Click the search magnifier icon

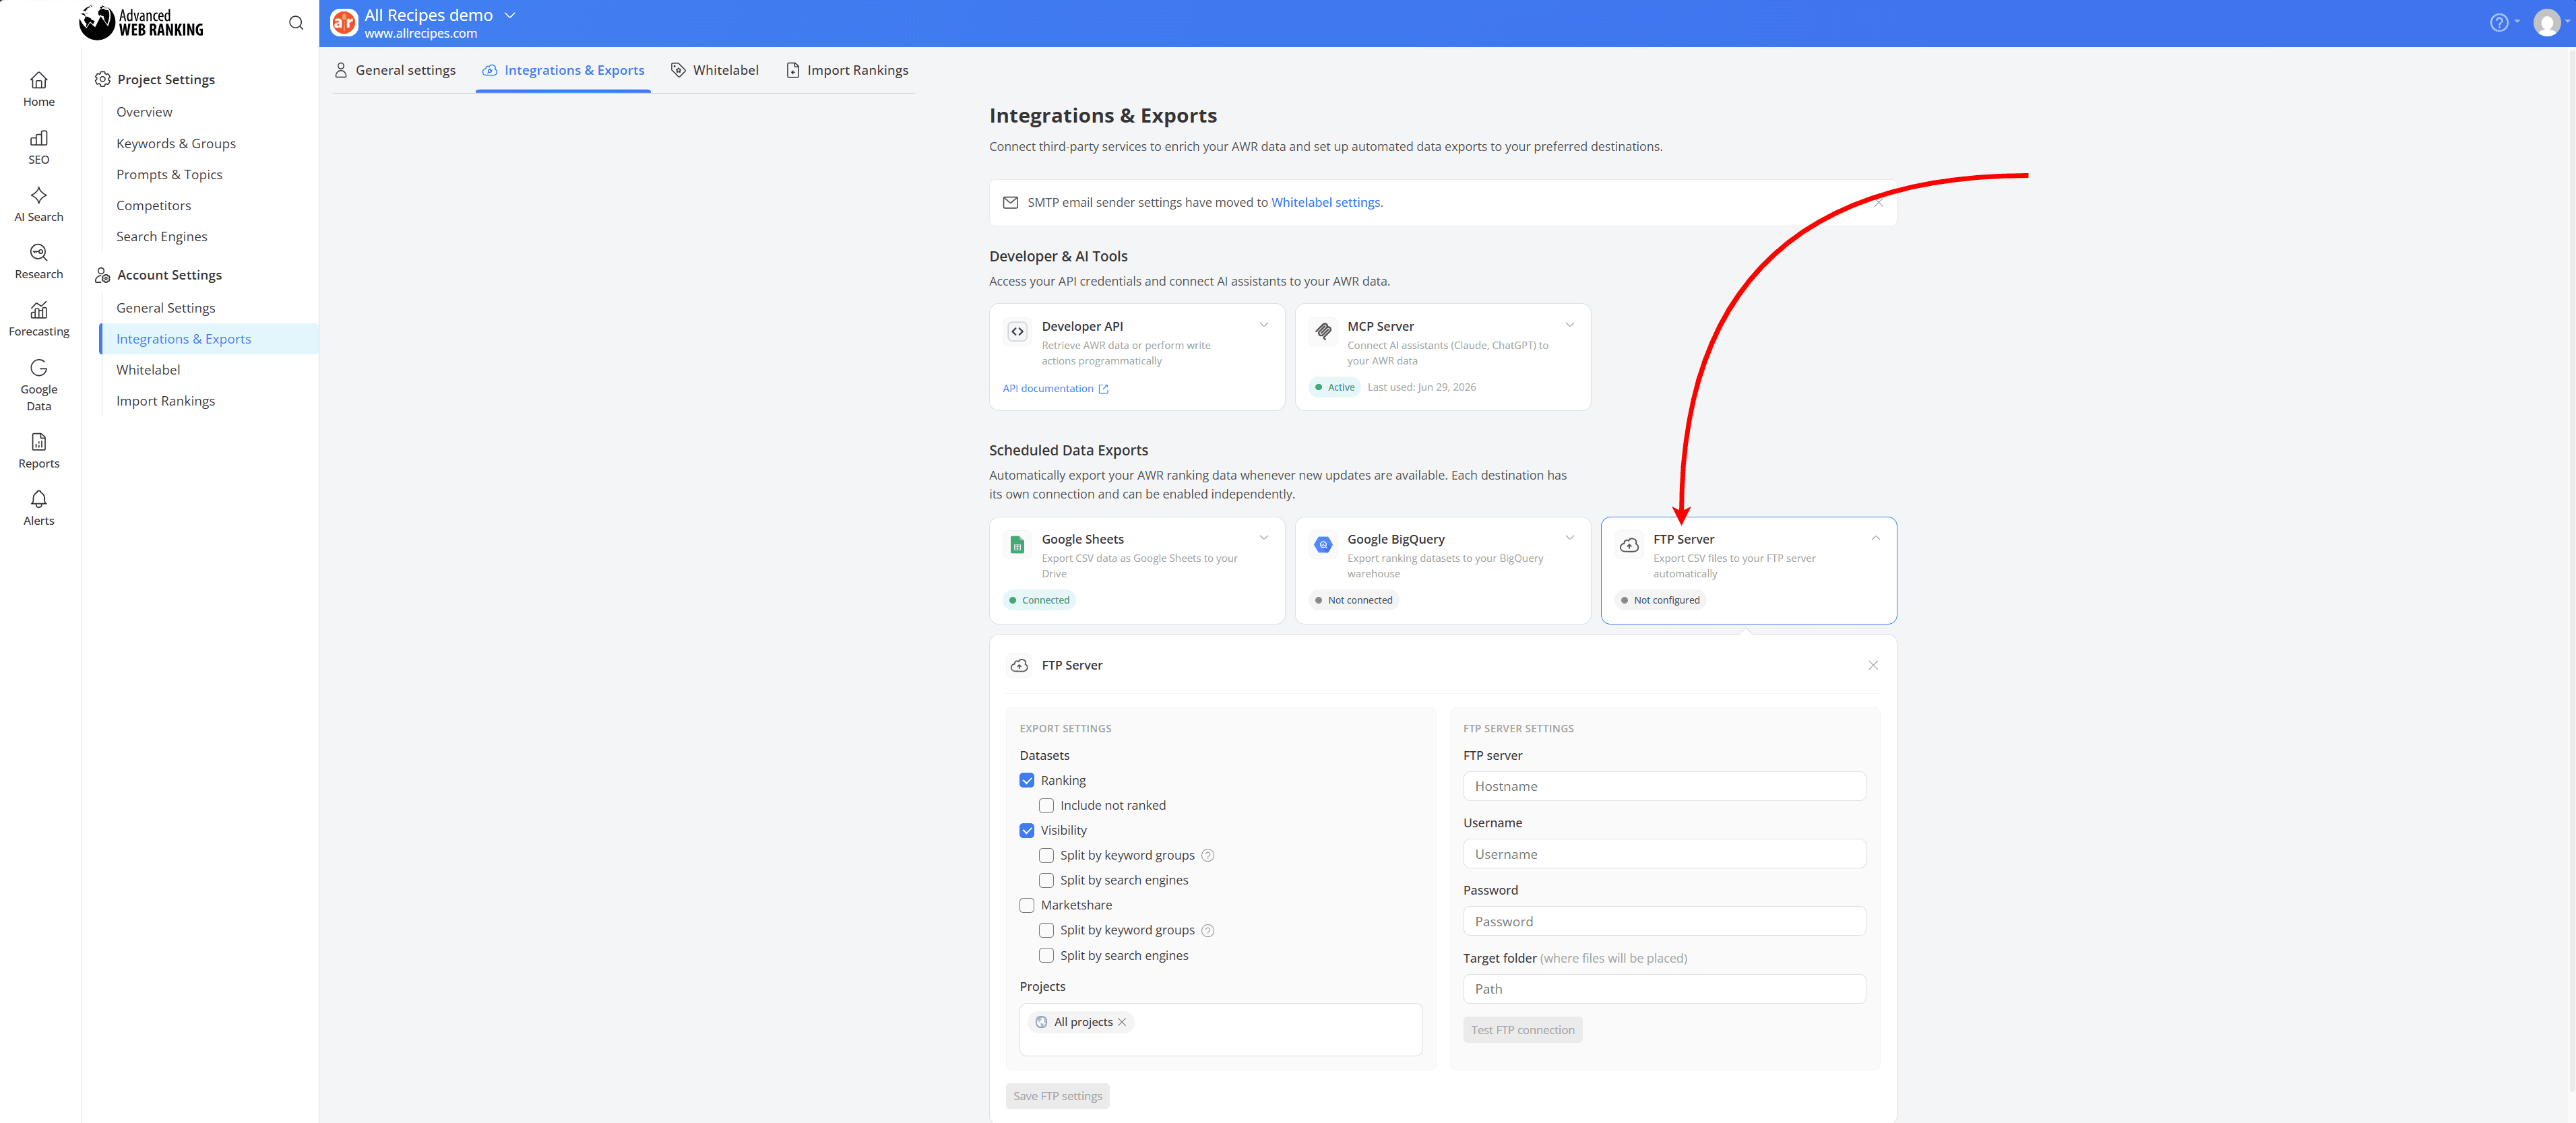tap(296, 23)
